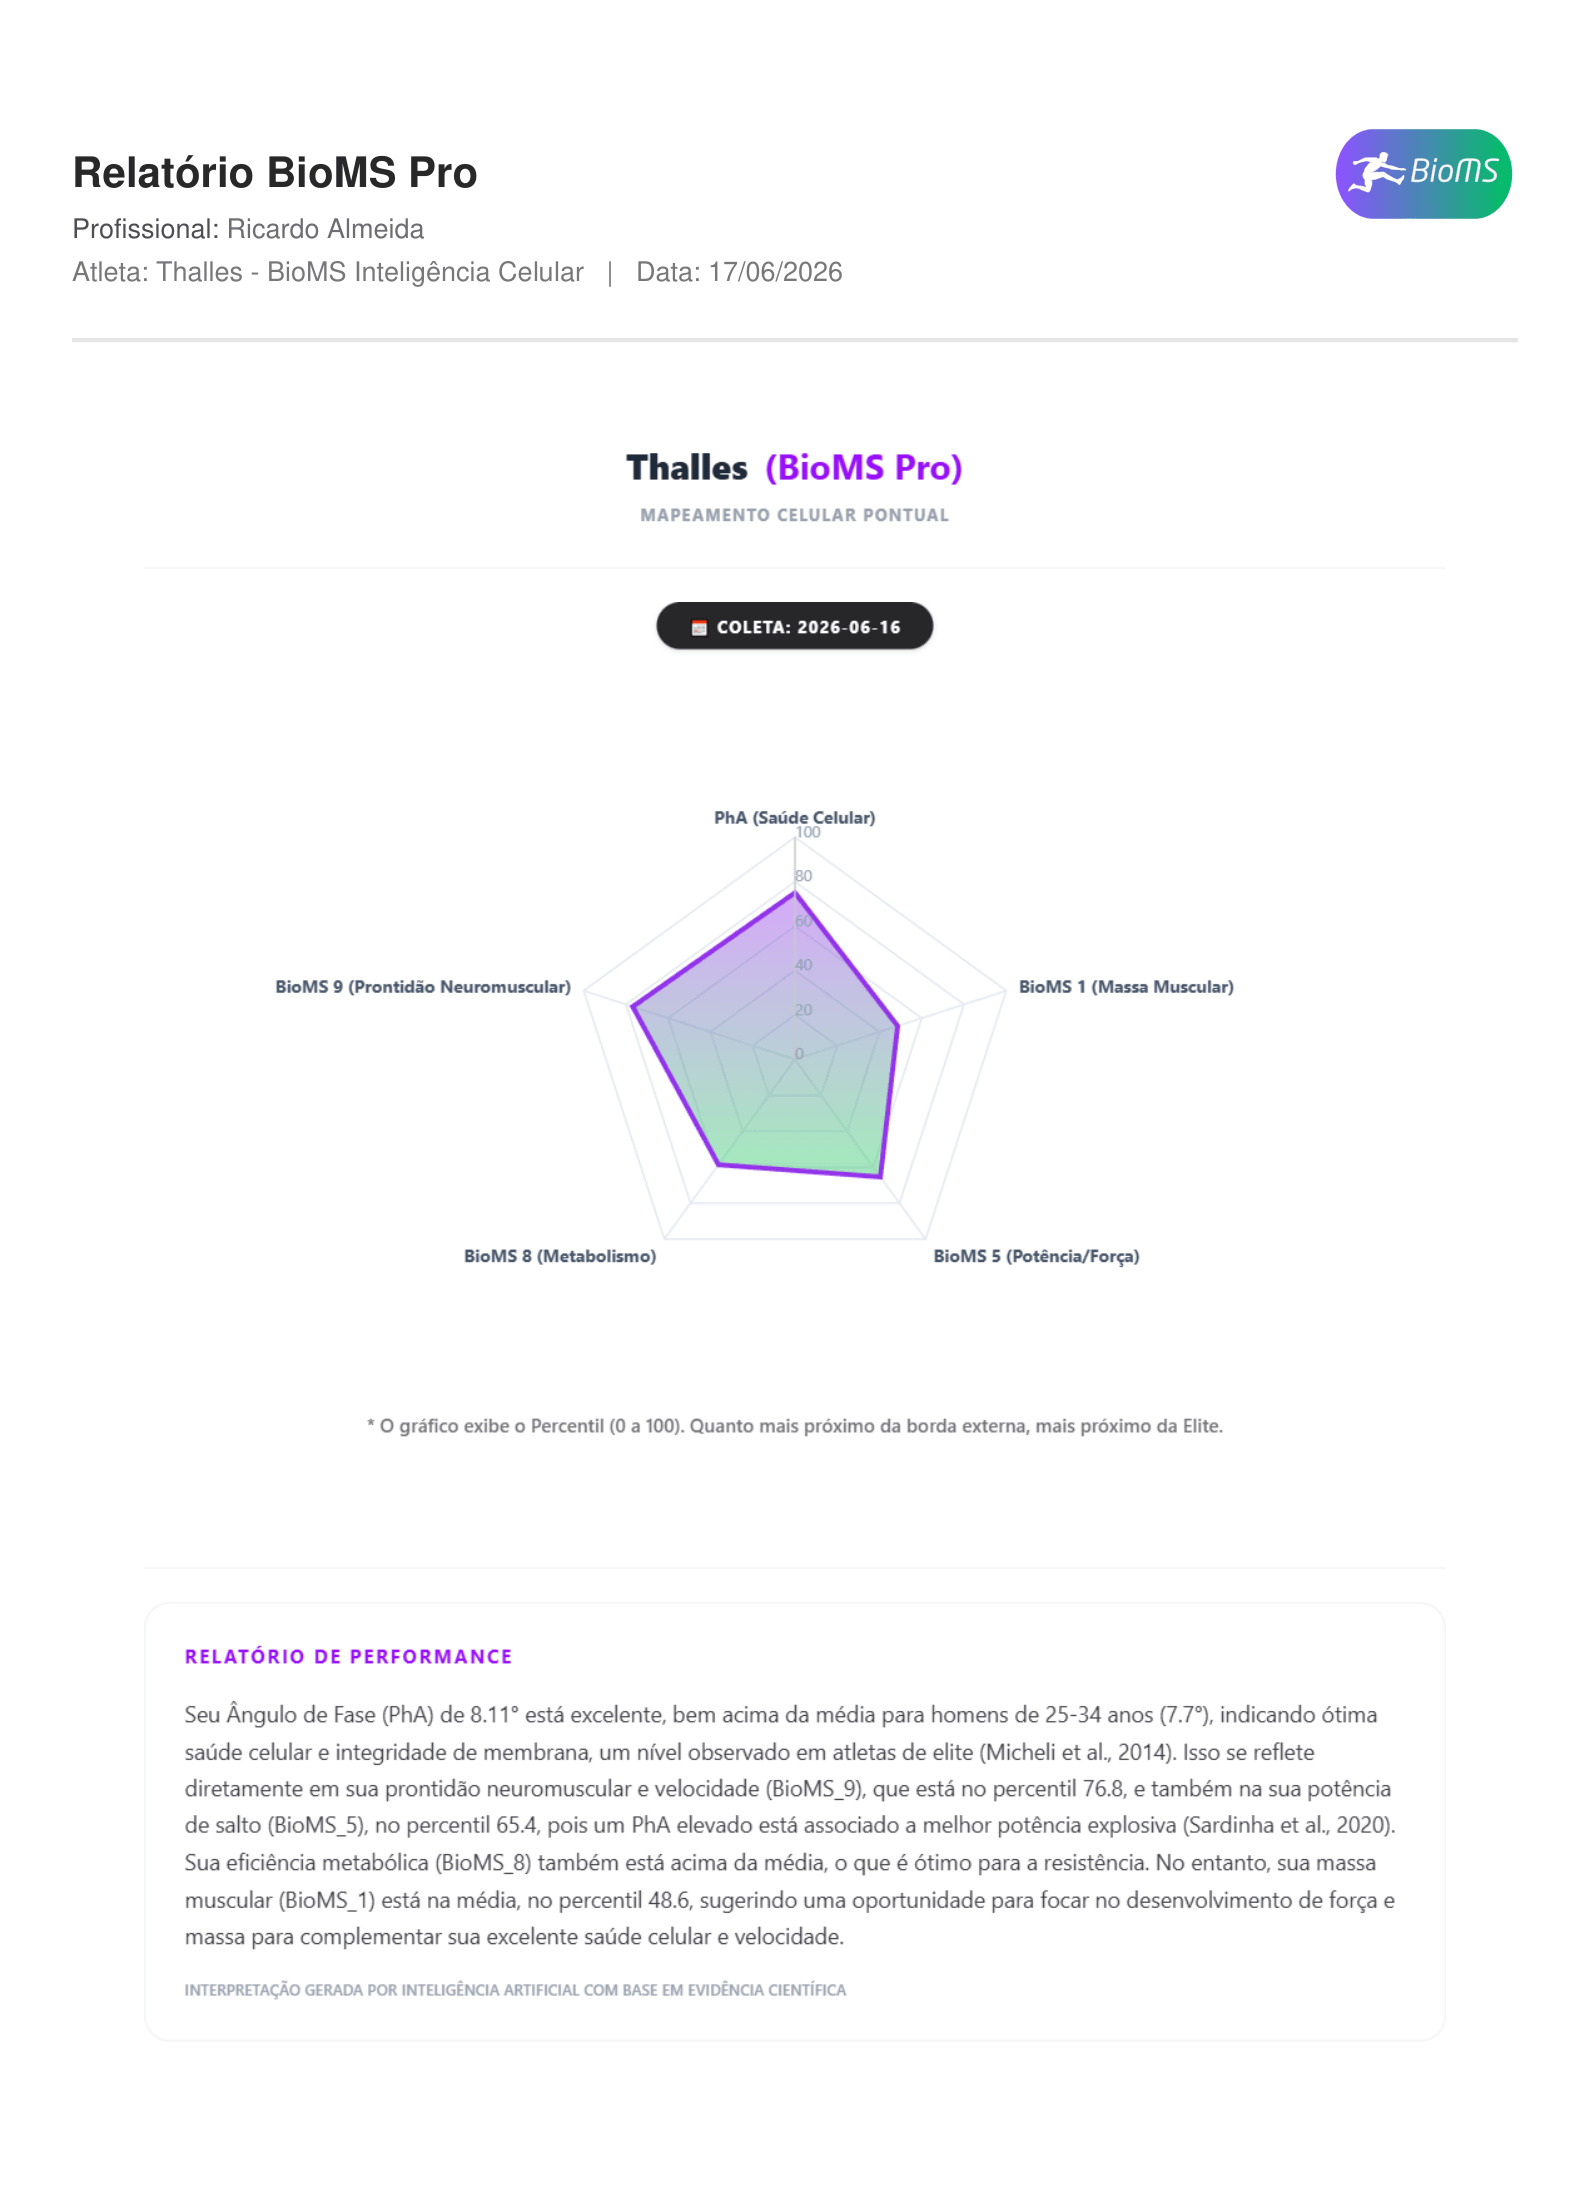
Task: Click the BioMS logo badge
Action: pos(1423,174)
